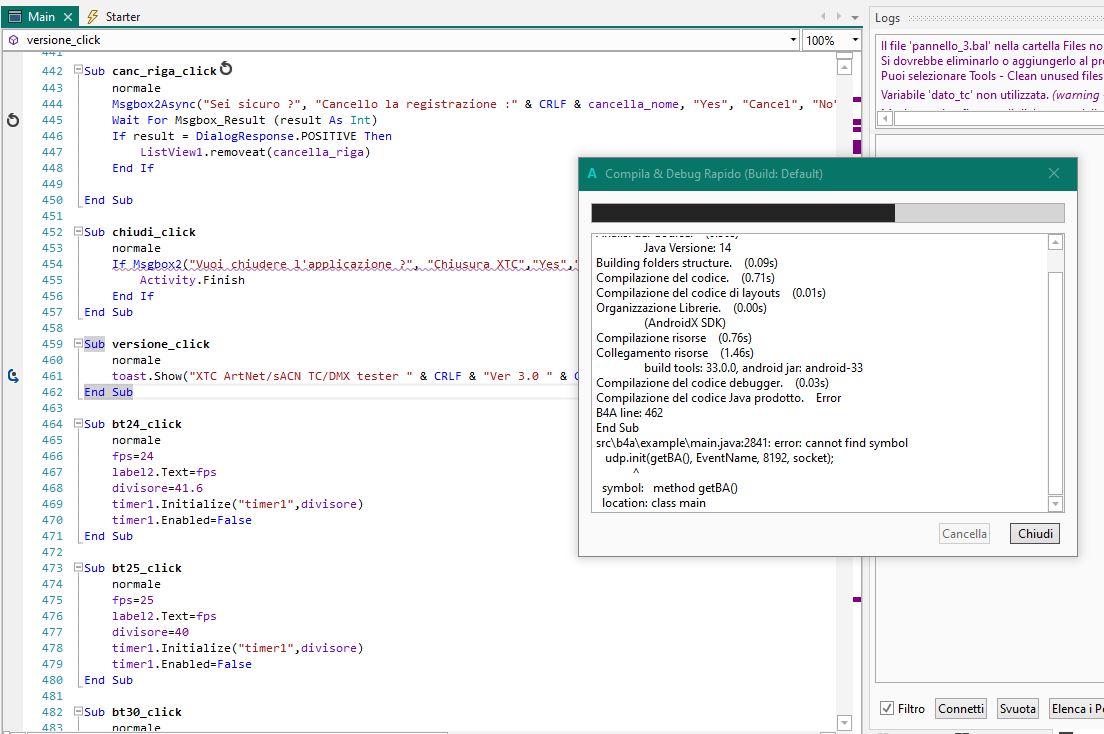Collapse Sub chiudi_click

click(78, 231)
